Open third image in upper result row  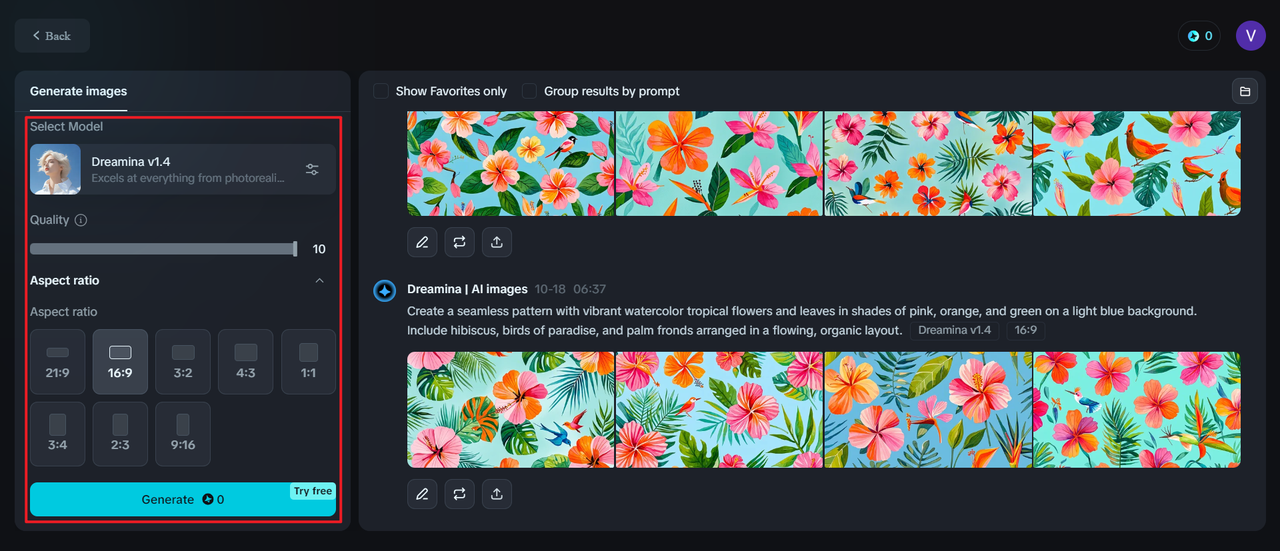pos(928,163)
